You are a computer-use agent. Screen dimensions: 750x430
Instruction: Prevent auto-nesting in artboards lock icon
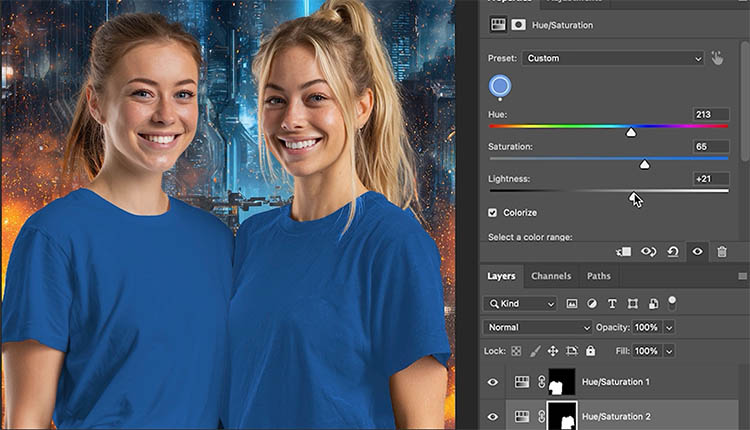572,351
